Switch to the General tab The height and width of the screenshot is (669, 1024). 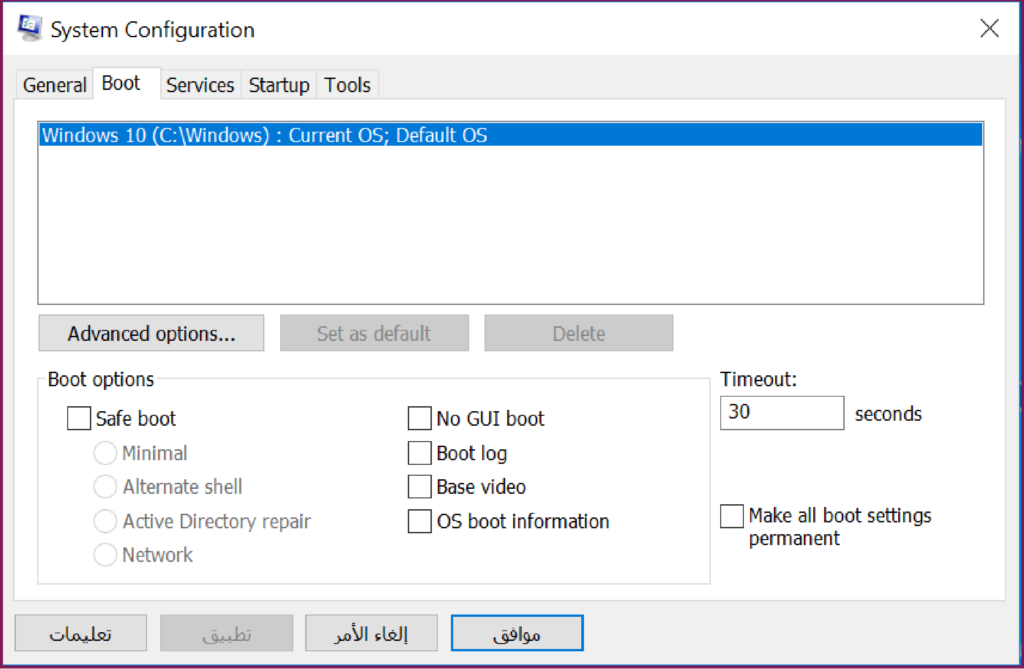click(x=54, y=85)
